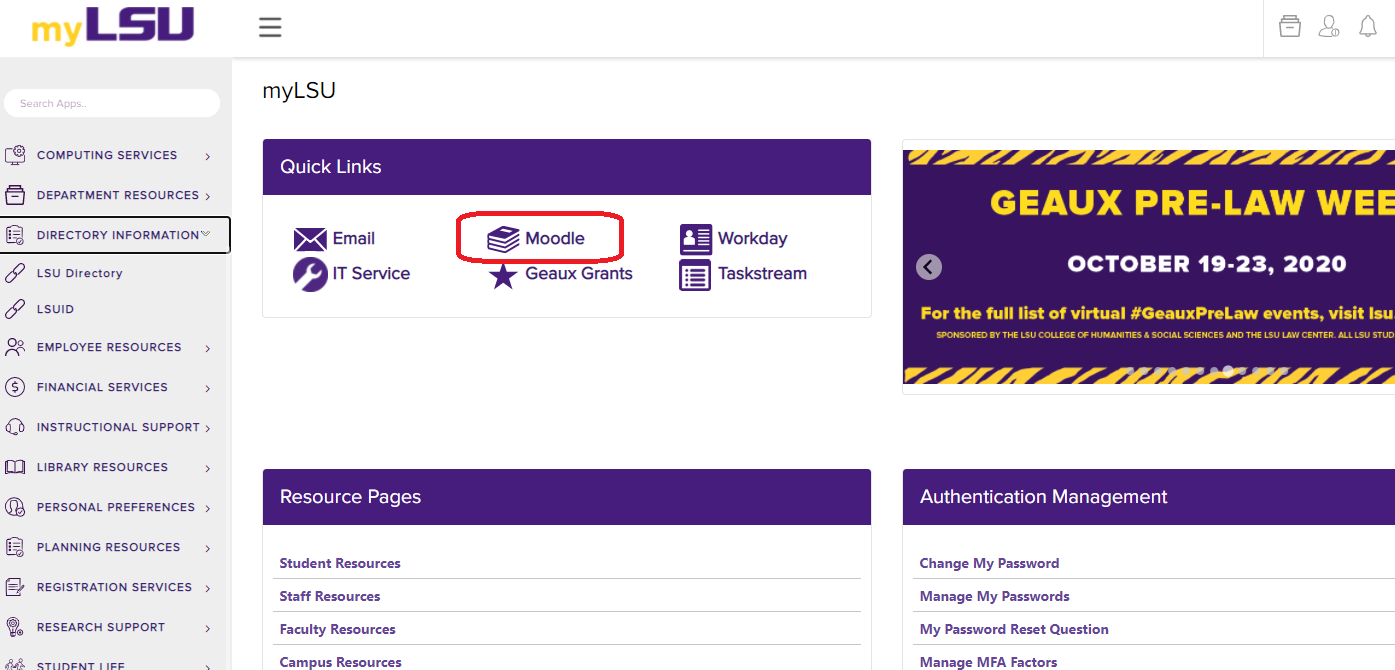Click the myLSU logo

[x=112, y=26]
